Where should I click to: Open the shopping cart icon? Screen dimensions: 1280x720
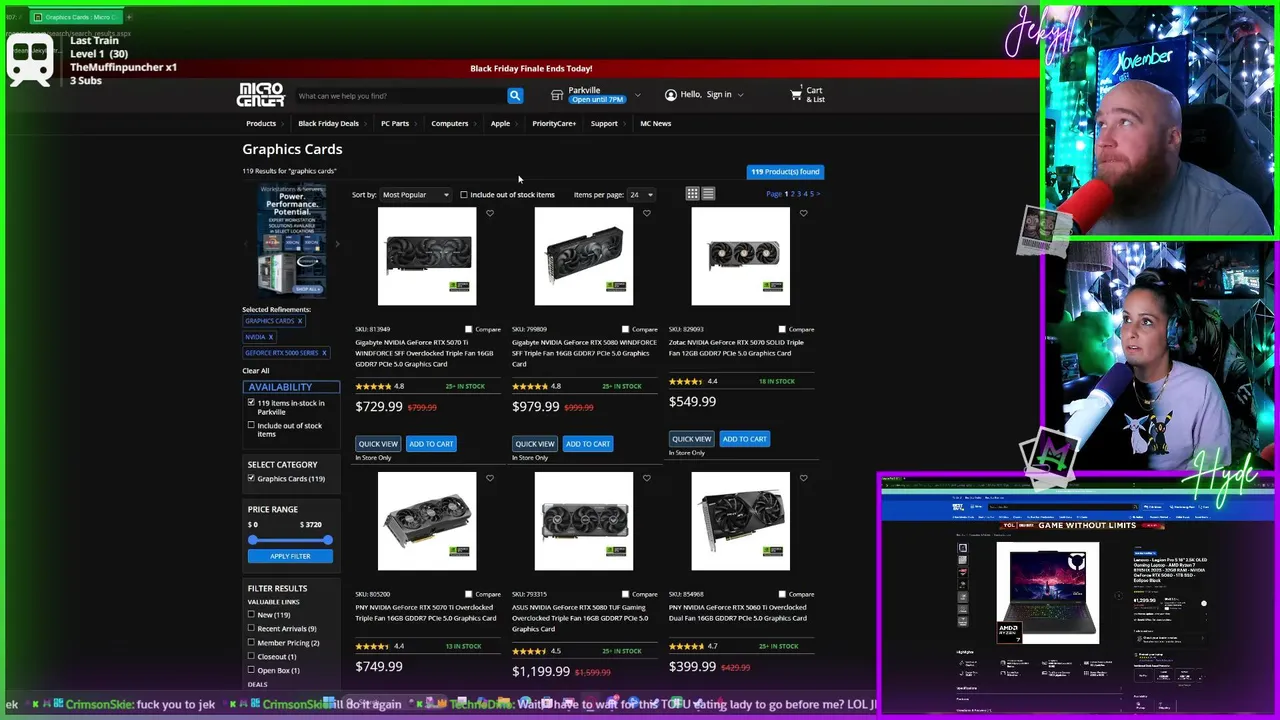coord(796,95)
